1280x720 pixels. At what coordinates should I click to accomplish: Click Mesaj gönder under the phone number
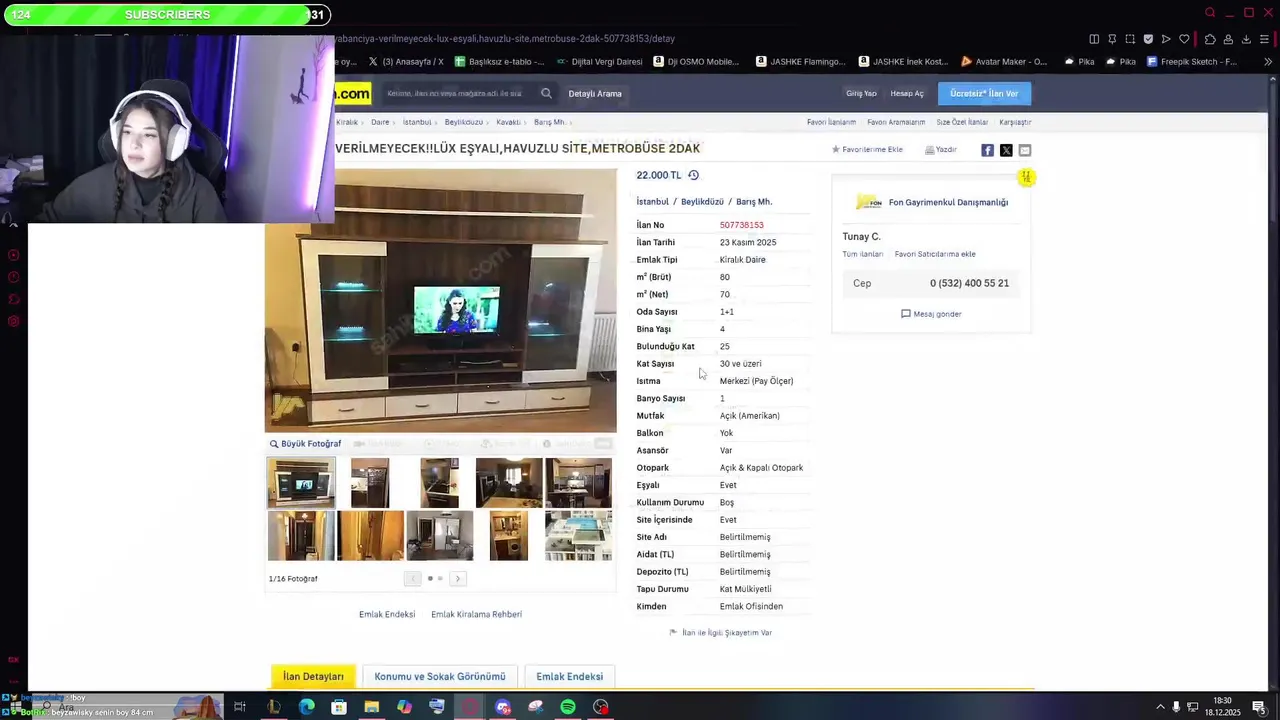(931, 314)
